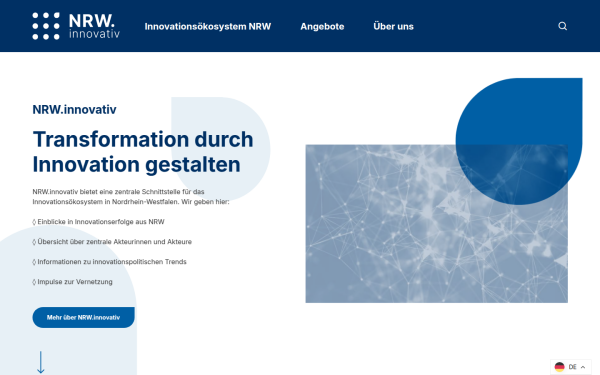600x375 pixels.
Task: Expand the DE language selector chevron
Action: pos(583,367)
